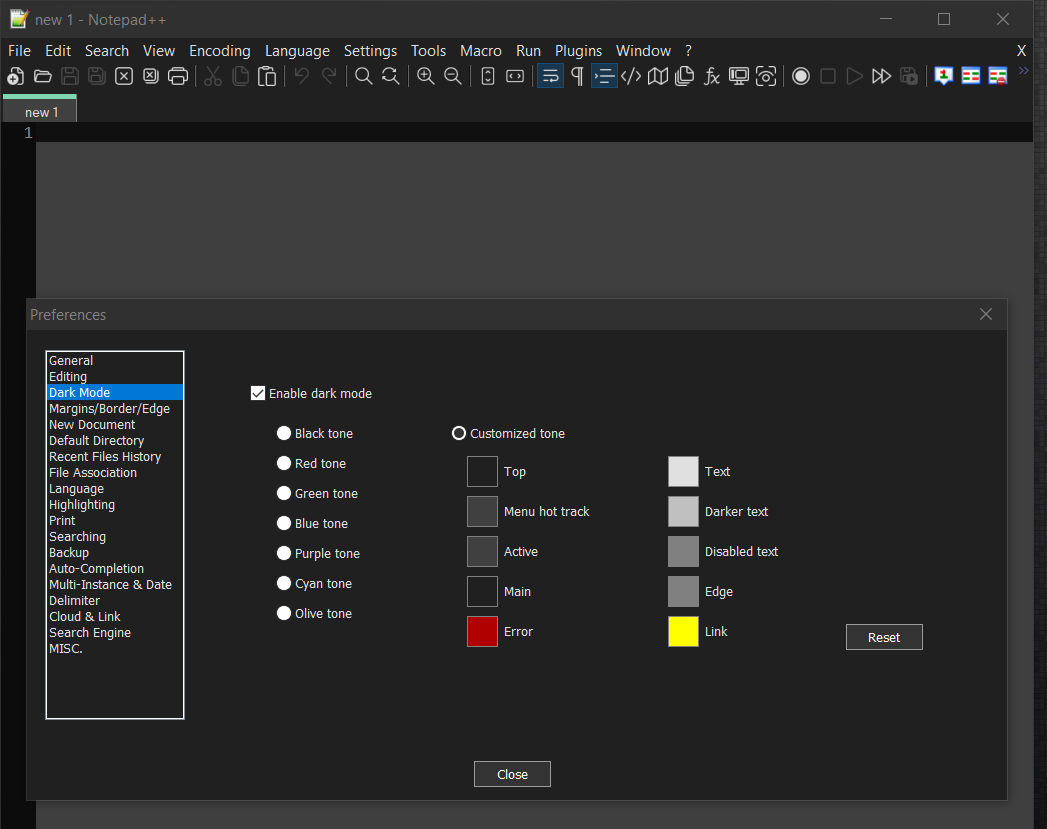This screenshot has width=1047, height=829.
Task: Click the Show all characters pilcrow icon
Action: click(x=577, y=77)
